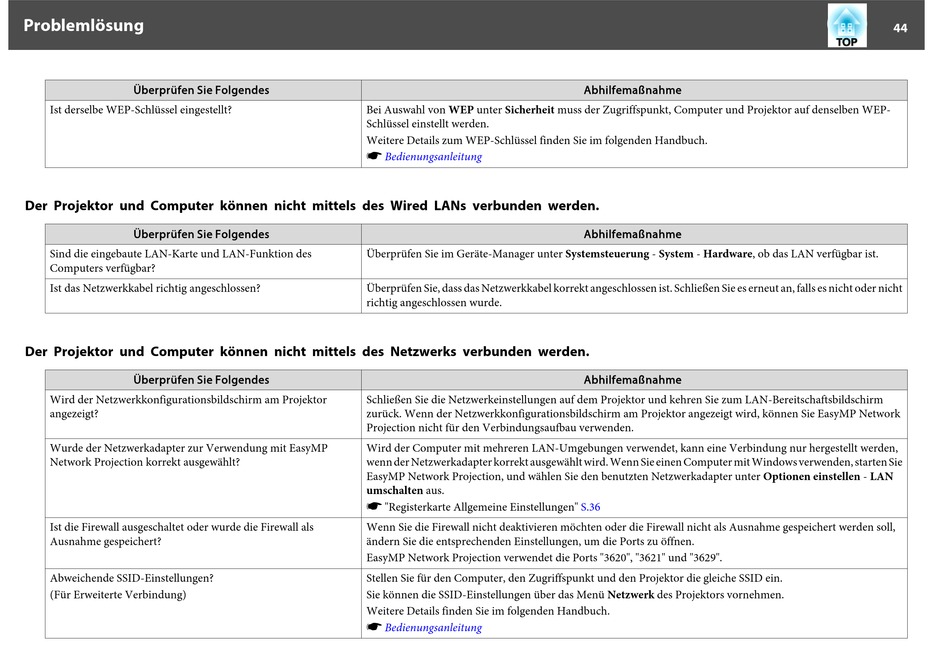Click "Überprüfen Sie, dass das Netzwerkkabel" remedy text
This screenshot has width=950, height=660.
[634, 295]
